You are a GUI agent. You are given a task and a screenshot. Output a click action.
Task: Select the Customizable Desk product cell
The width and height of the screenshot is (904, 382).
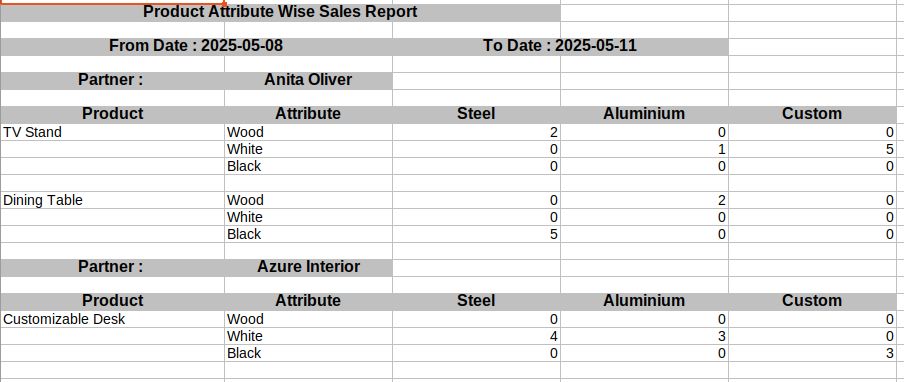[x=112, y=319]
